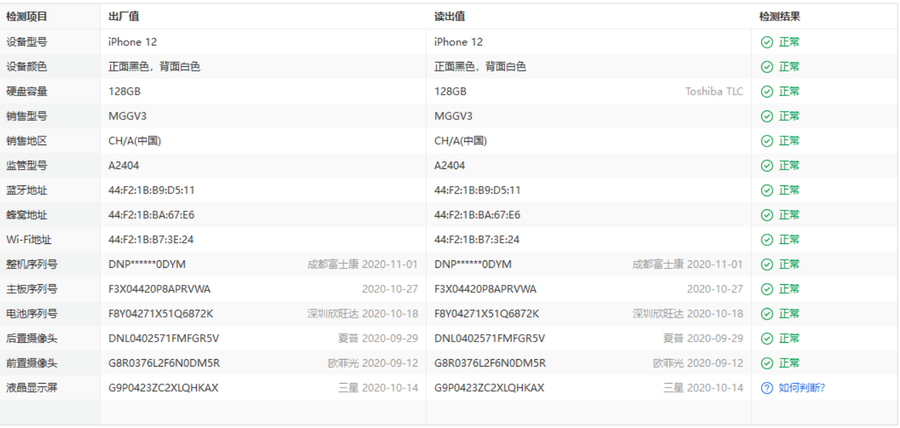The width and height of the screenshot is (900, 428).
Task: Click green check icon in 整机序列号 row
Action: (x=767, y=264)
